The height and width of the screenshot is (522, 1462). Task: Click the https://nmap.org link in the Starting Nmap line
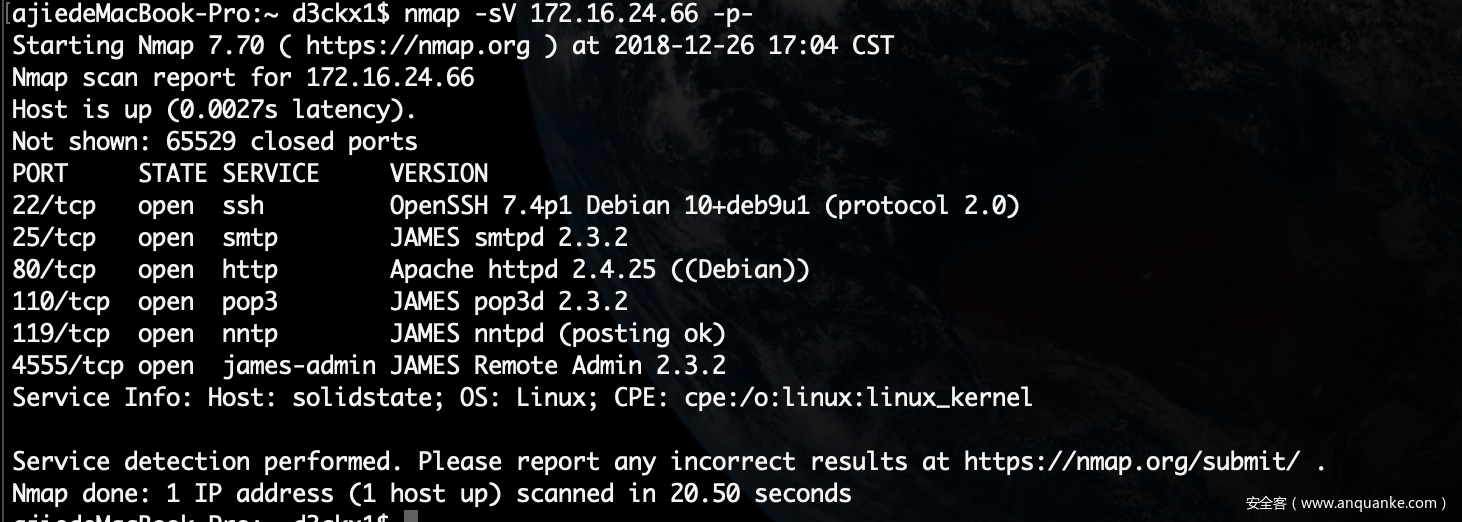click(x=418, y=46)
